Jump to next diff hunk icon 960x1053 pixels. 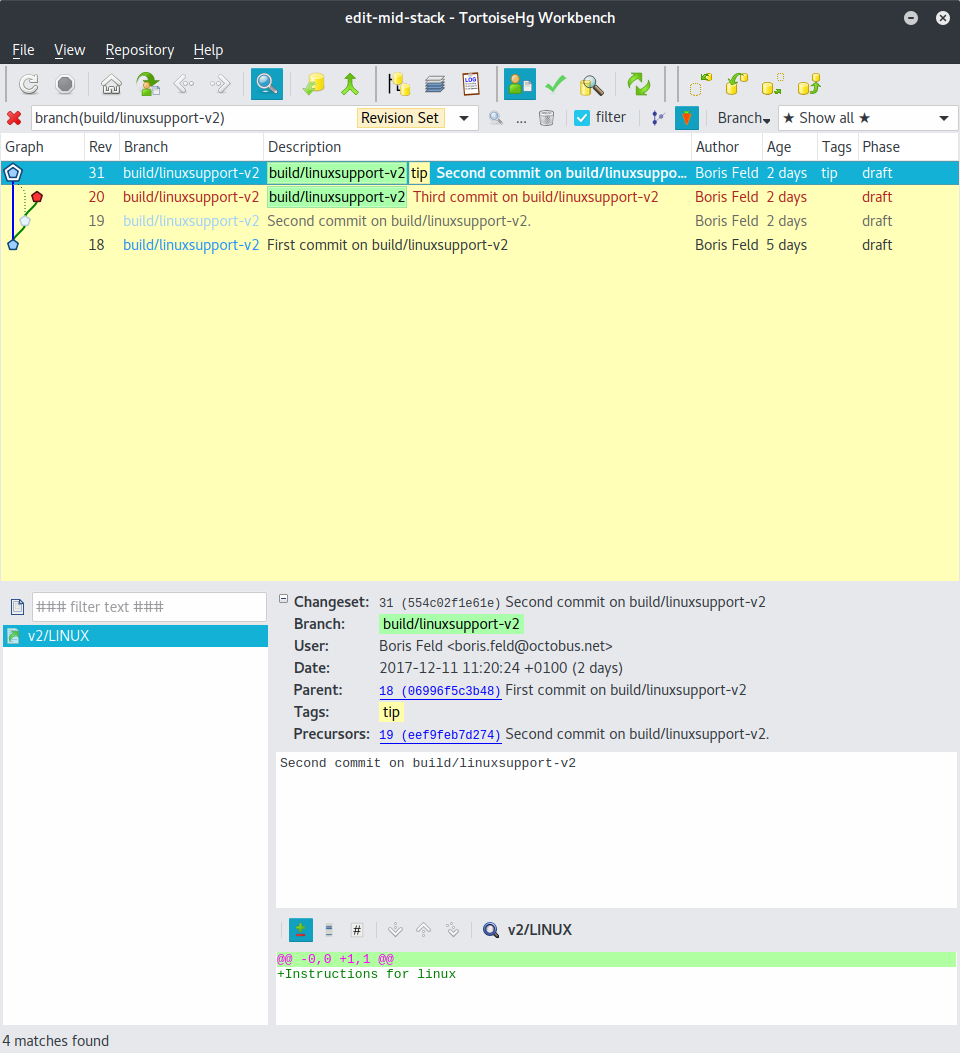click(x=395, y=930)
